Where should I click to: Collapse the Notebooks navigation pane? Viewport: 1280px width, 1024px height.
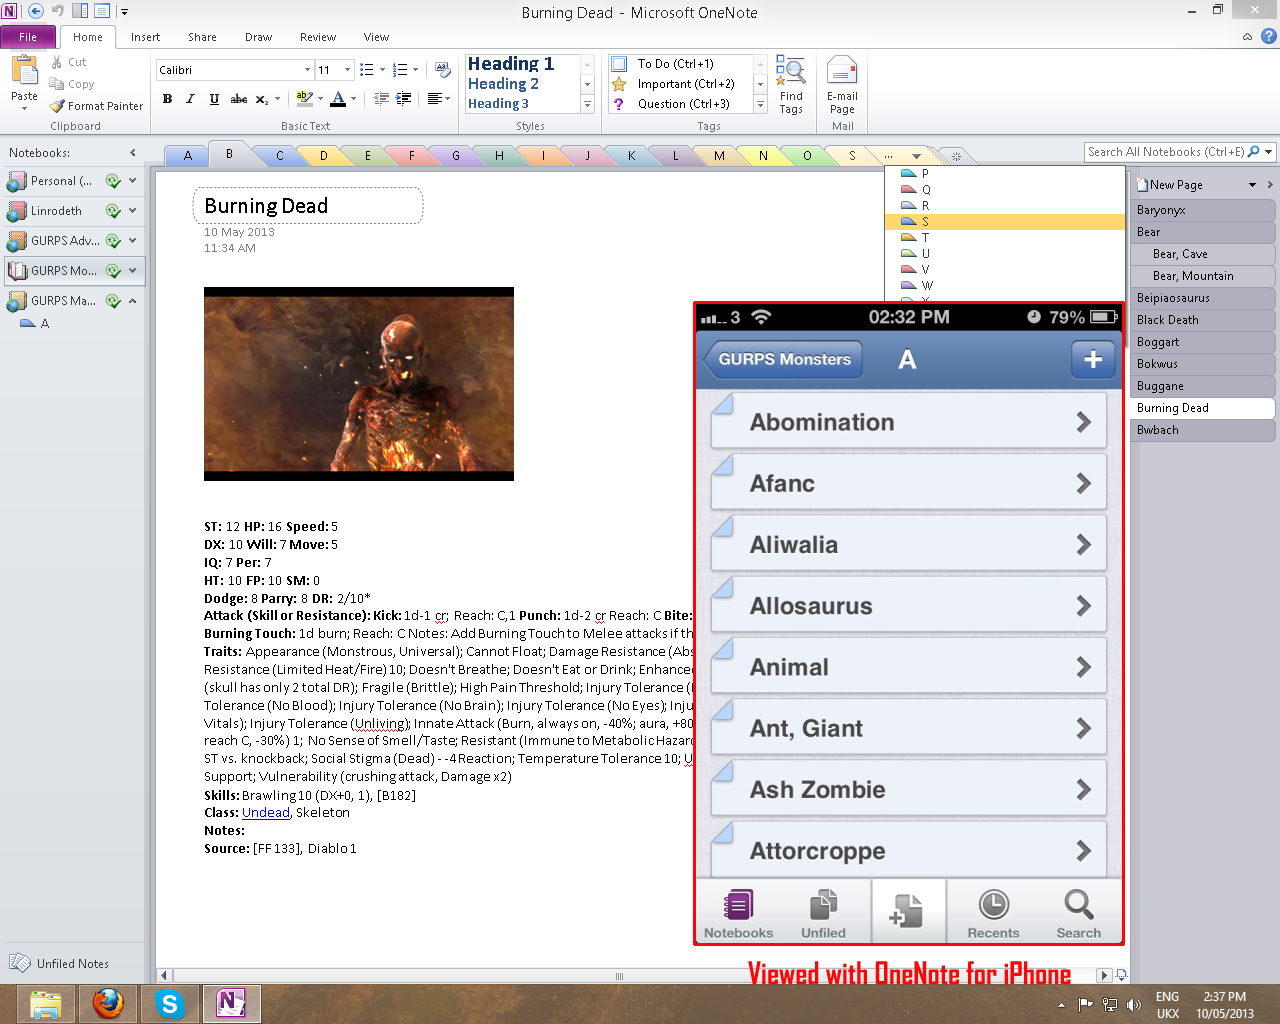click(133, 153)
